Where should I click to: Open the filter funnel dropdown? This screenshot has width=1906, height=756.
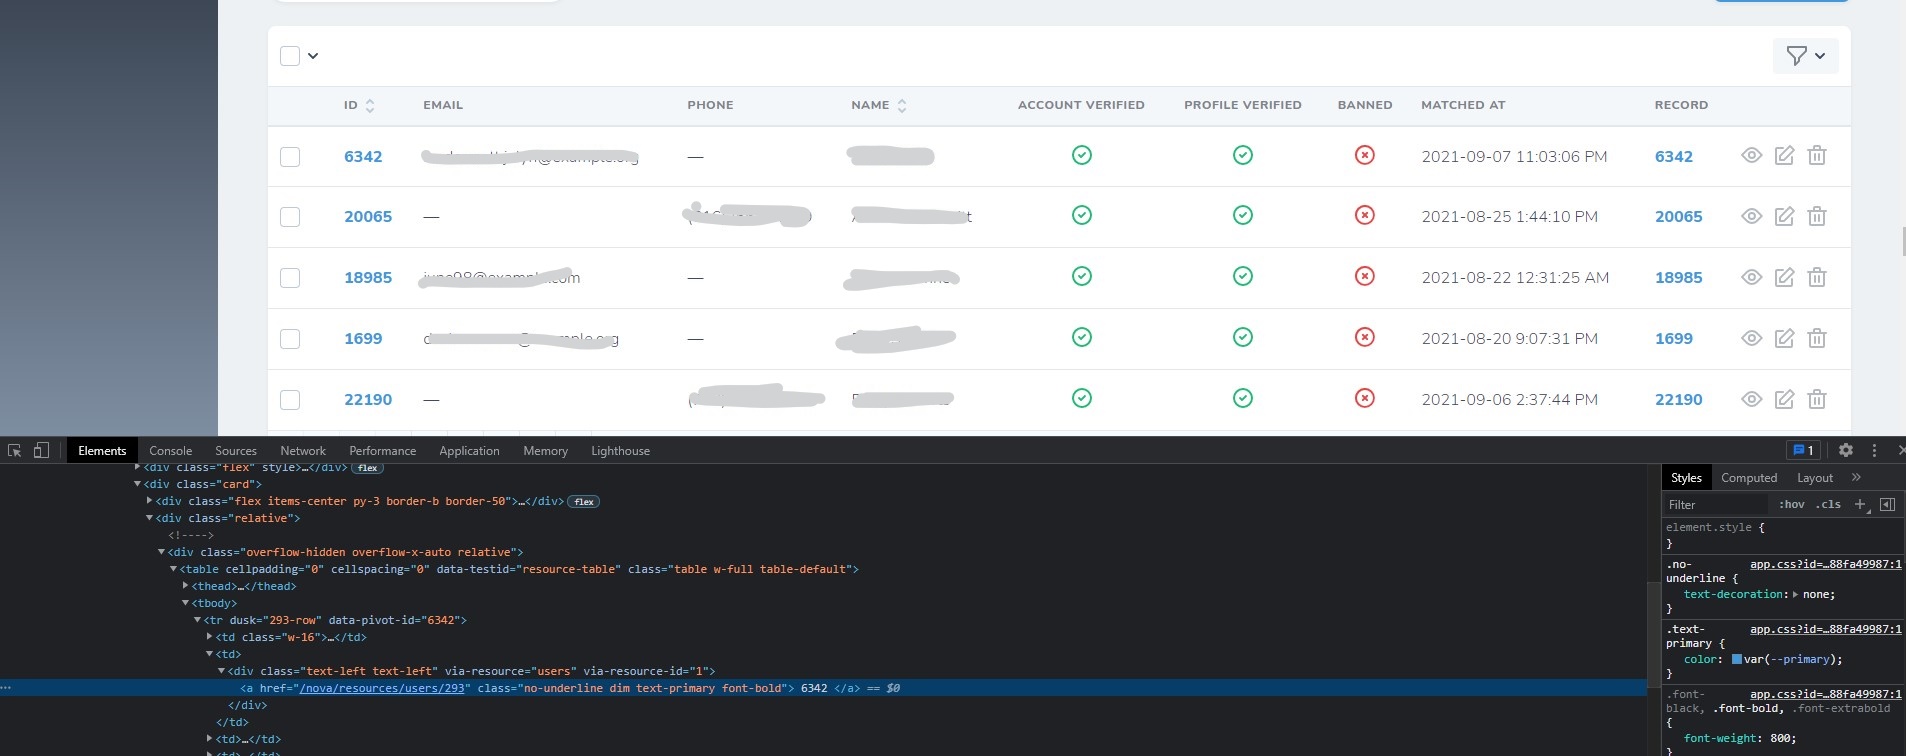coord(1805,56)
